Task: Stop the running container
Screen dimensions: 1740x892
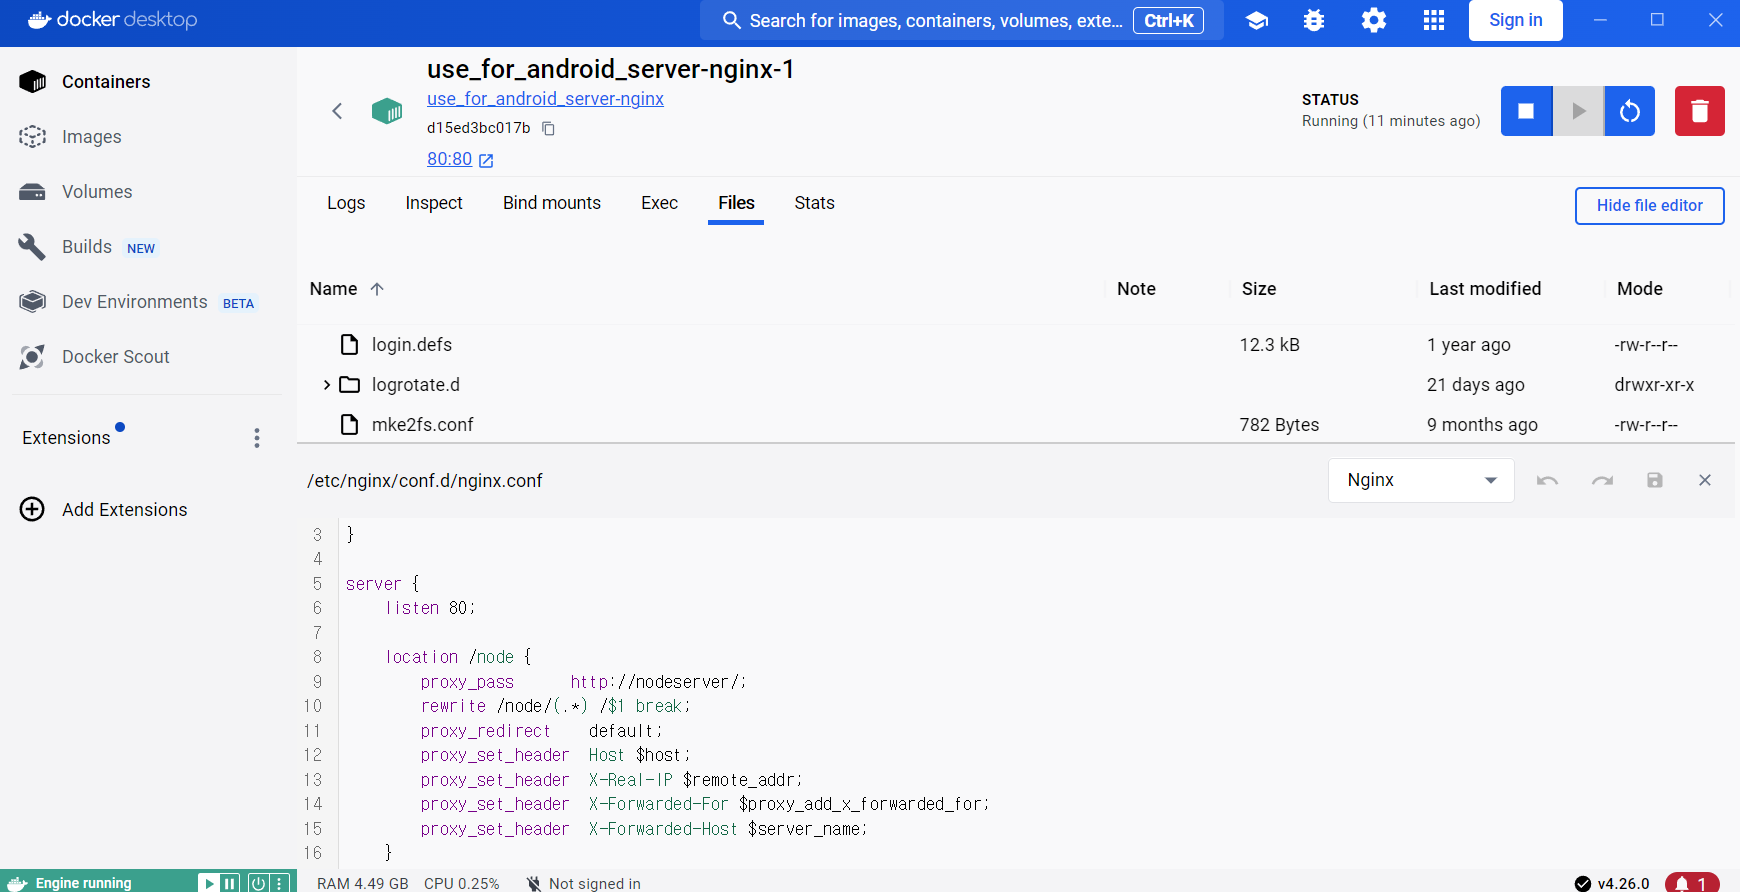Action: [1526, 111]
